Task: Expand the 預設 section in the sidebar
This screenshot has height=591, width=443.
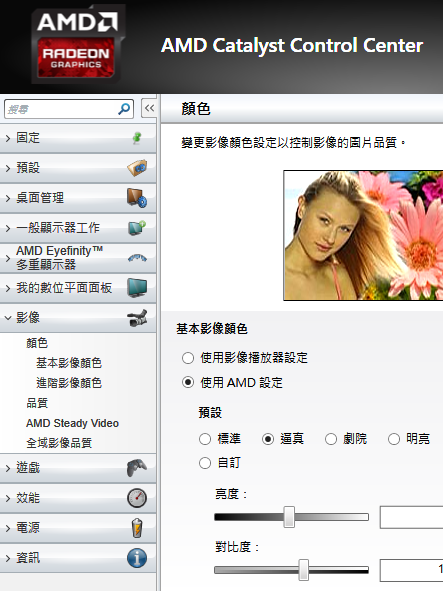Action: (78, 168)
